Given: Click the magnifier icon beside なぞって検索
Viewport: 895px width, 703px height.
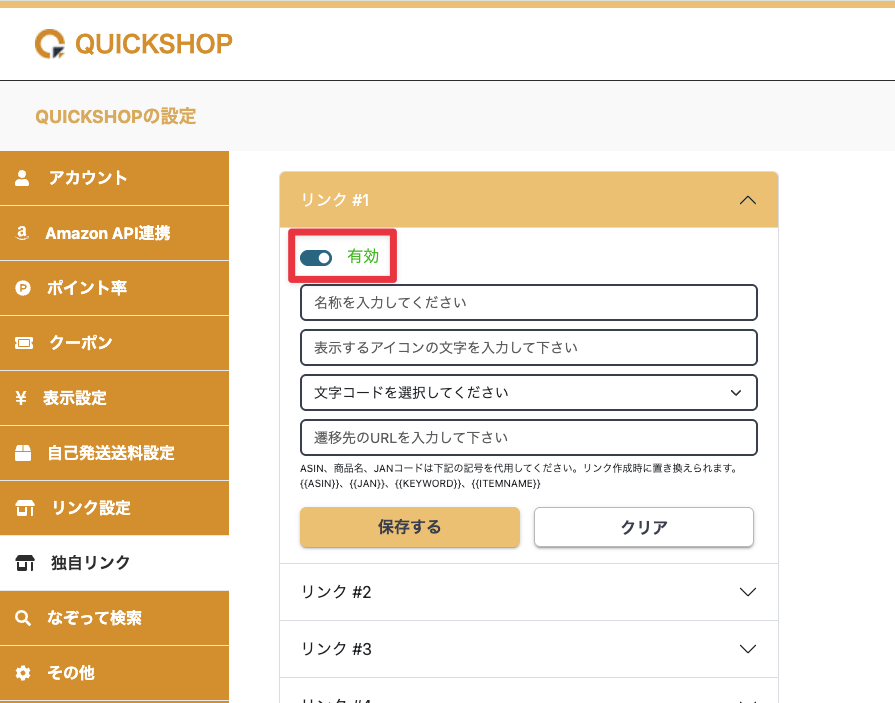Looking at the screenshot, I should point(23,618).
